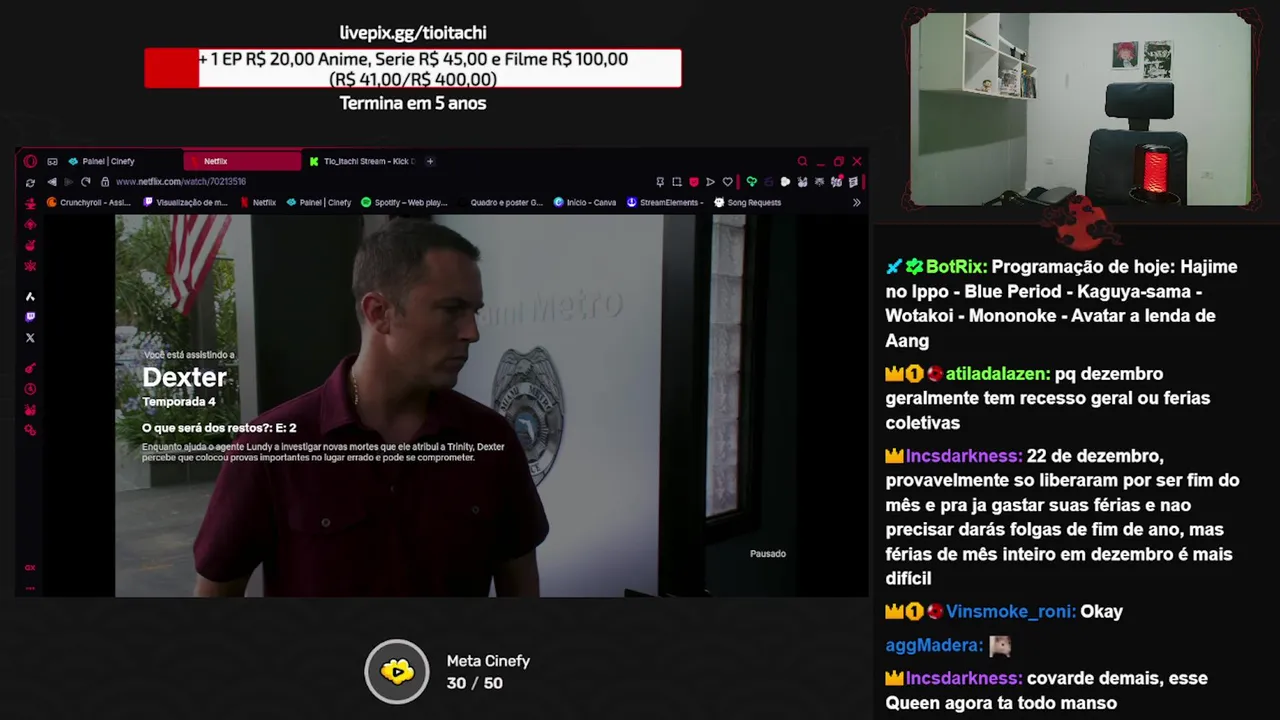1280x720 pixels.
Task: Open the Visualização de m... Twitch bookmark
Action: click(x=186, y=203)
